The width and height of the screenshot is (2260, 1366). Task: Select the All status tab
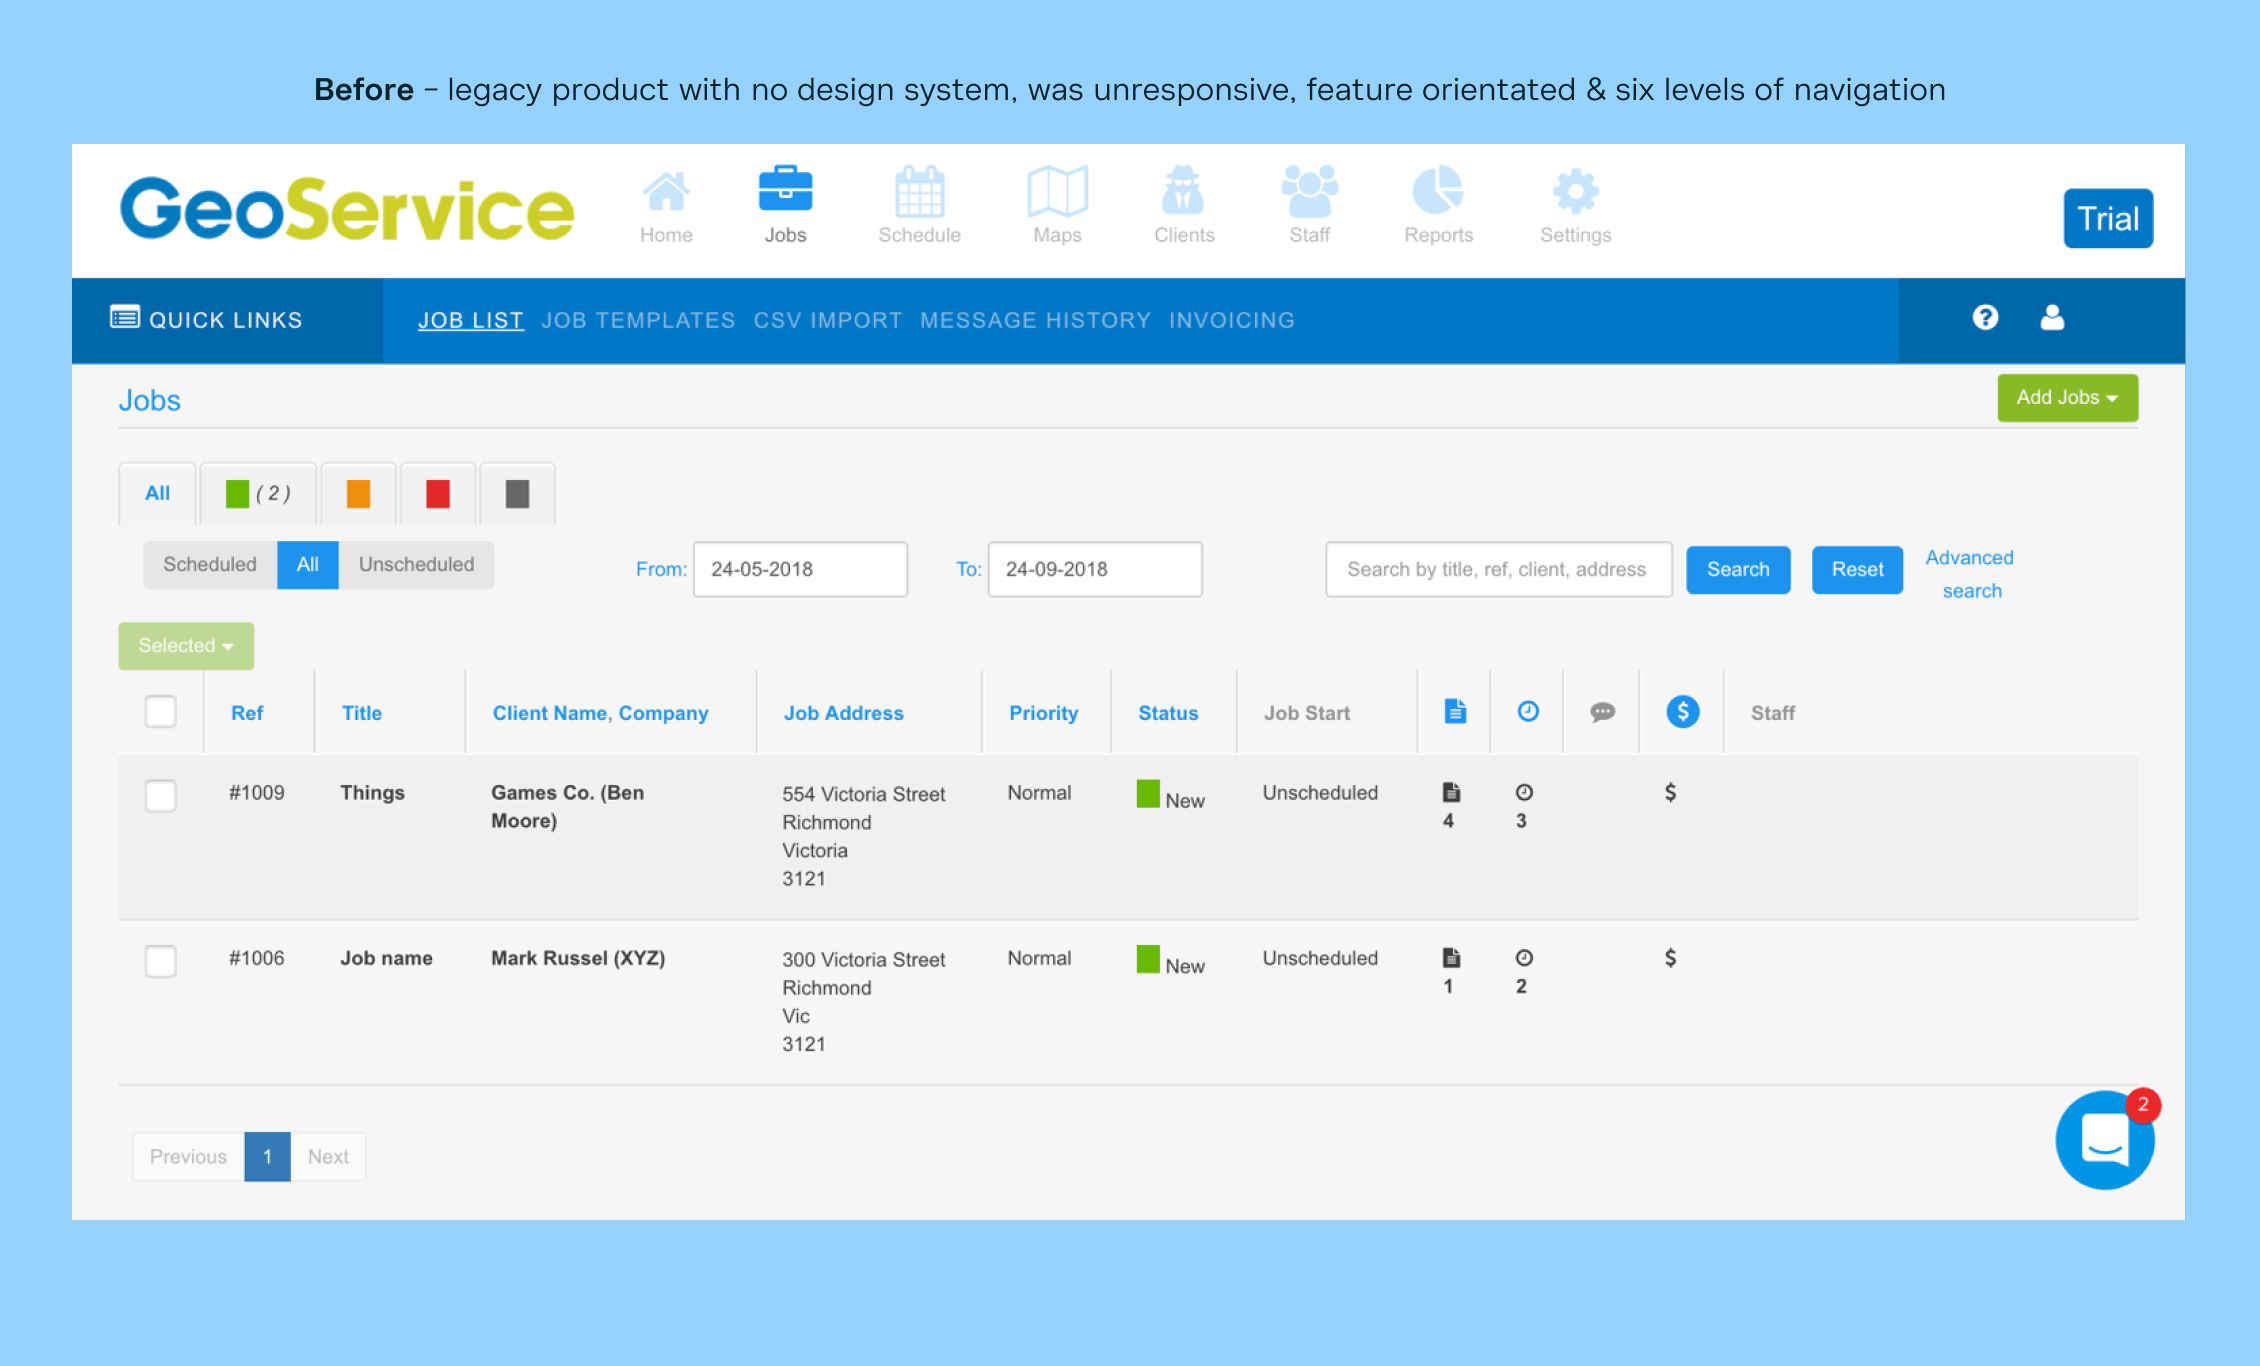[157, 493]
